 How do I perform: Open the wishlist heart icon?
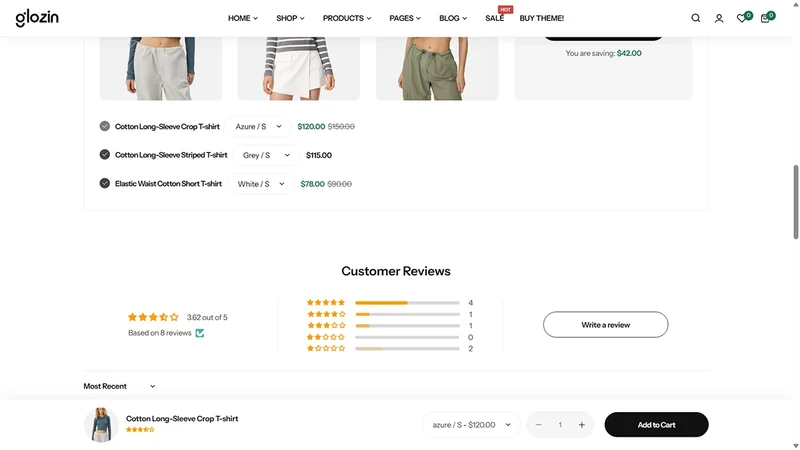[742, 18]
